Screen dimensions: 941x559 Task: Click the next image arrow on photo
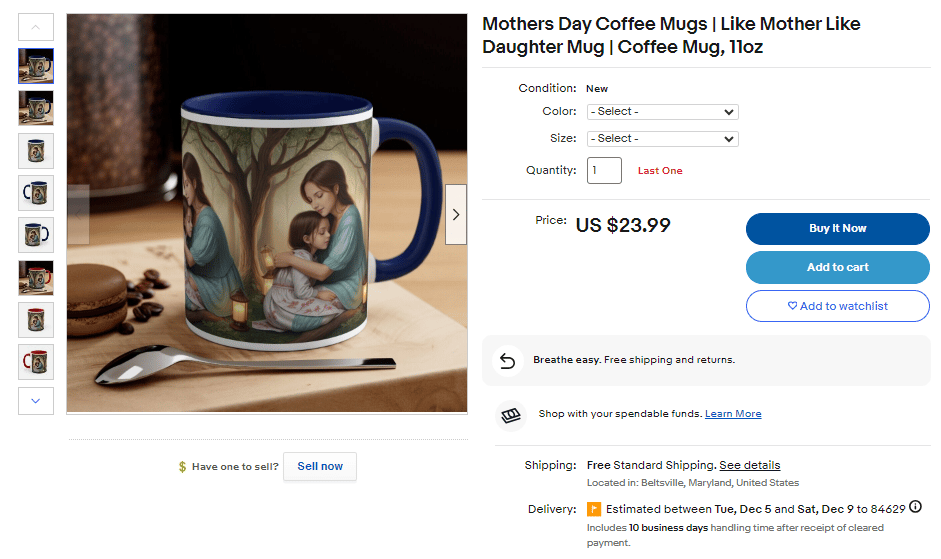pyautogui.click(x=456, y=214)
